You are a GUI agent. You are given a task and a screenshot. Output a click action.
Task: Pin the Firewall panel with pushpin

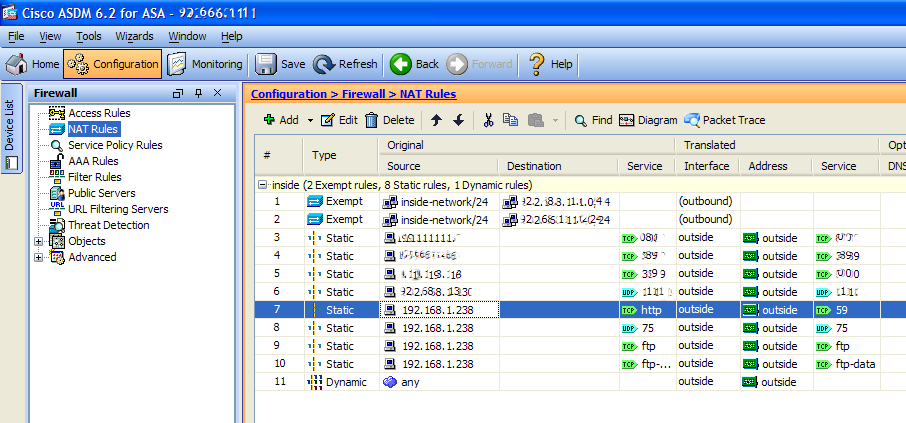coord(198,94)
